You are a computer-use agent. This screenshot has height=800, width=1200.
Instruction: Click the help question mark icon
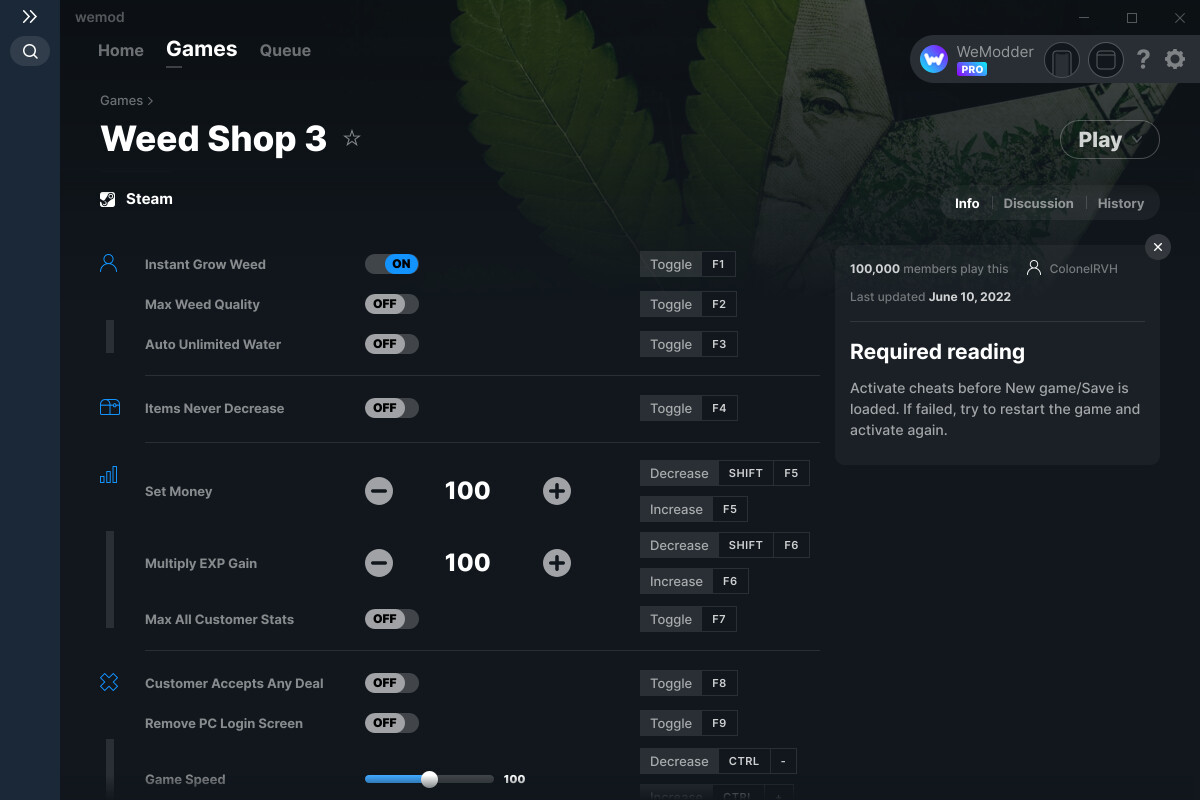[1143, 60]
